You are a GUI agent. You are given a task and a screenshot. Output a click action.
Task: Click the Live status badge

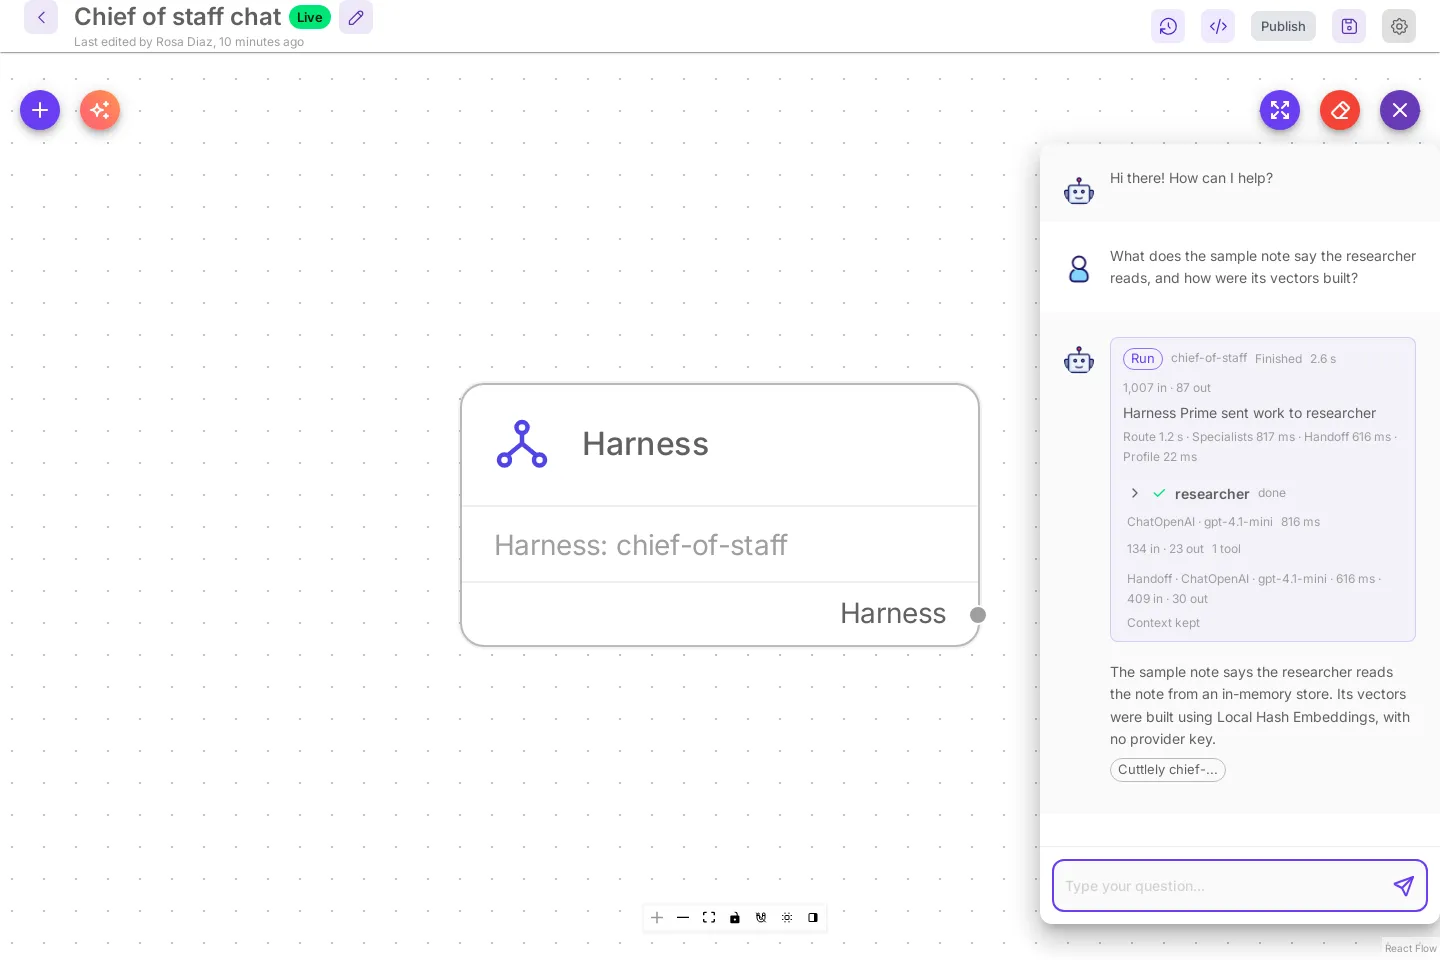310,17
